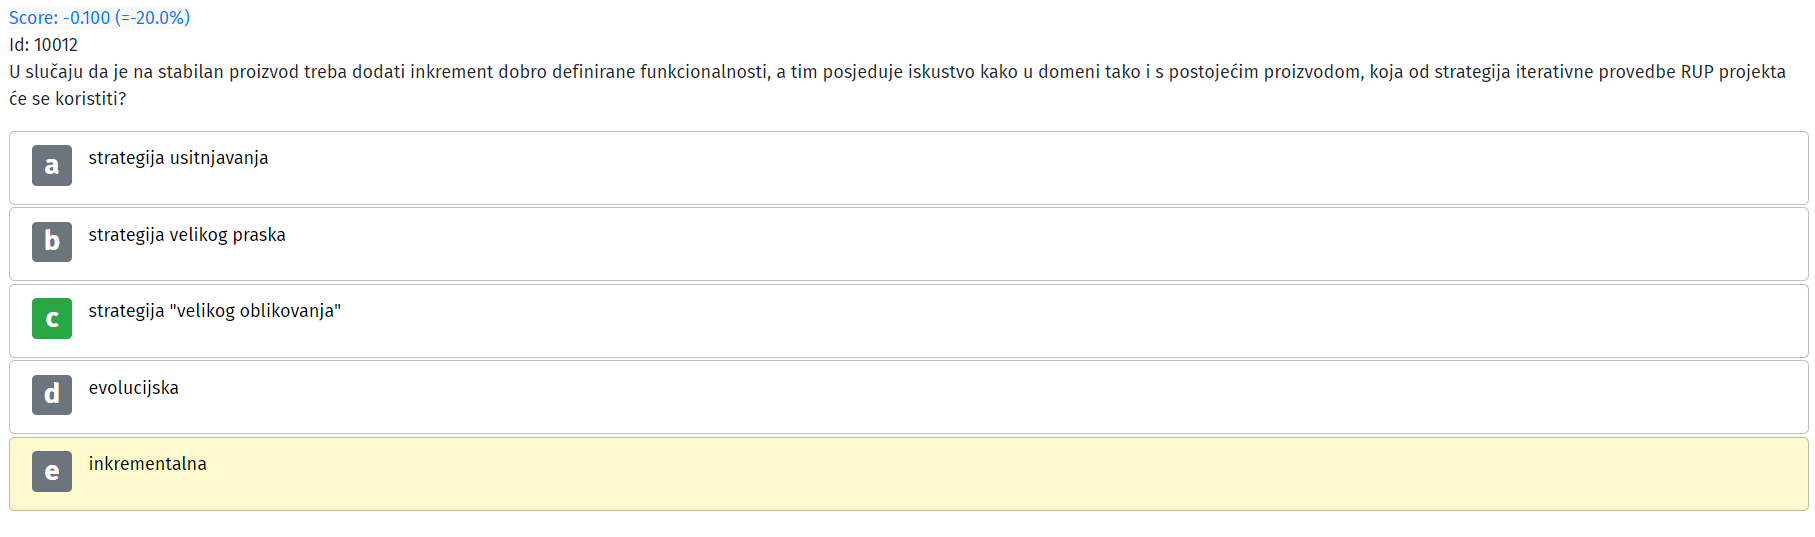Select answer letter badge a
Screen dimensions: 1815x537
click(x=52, y=165)
